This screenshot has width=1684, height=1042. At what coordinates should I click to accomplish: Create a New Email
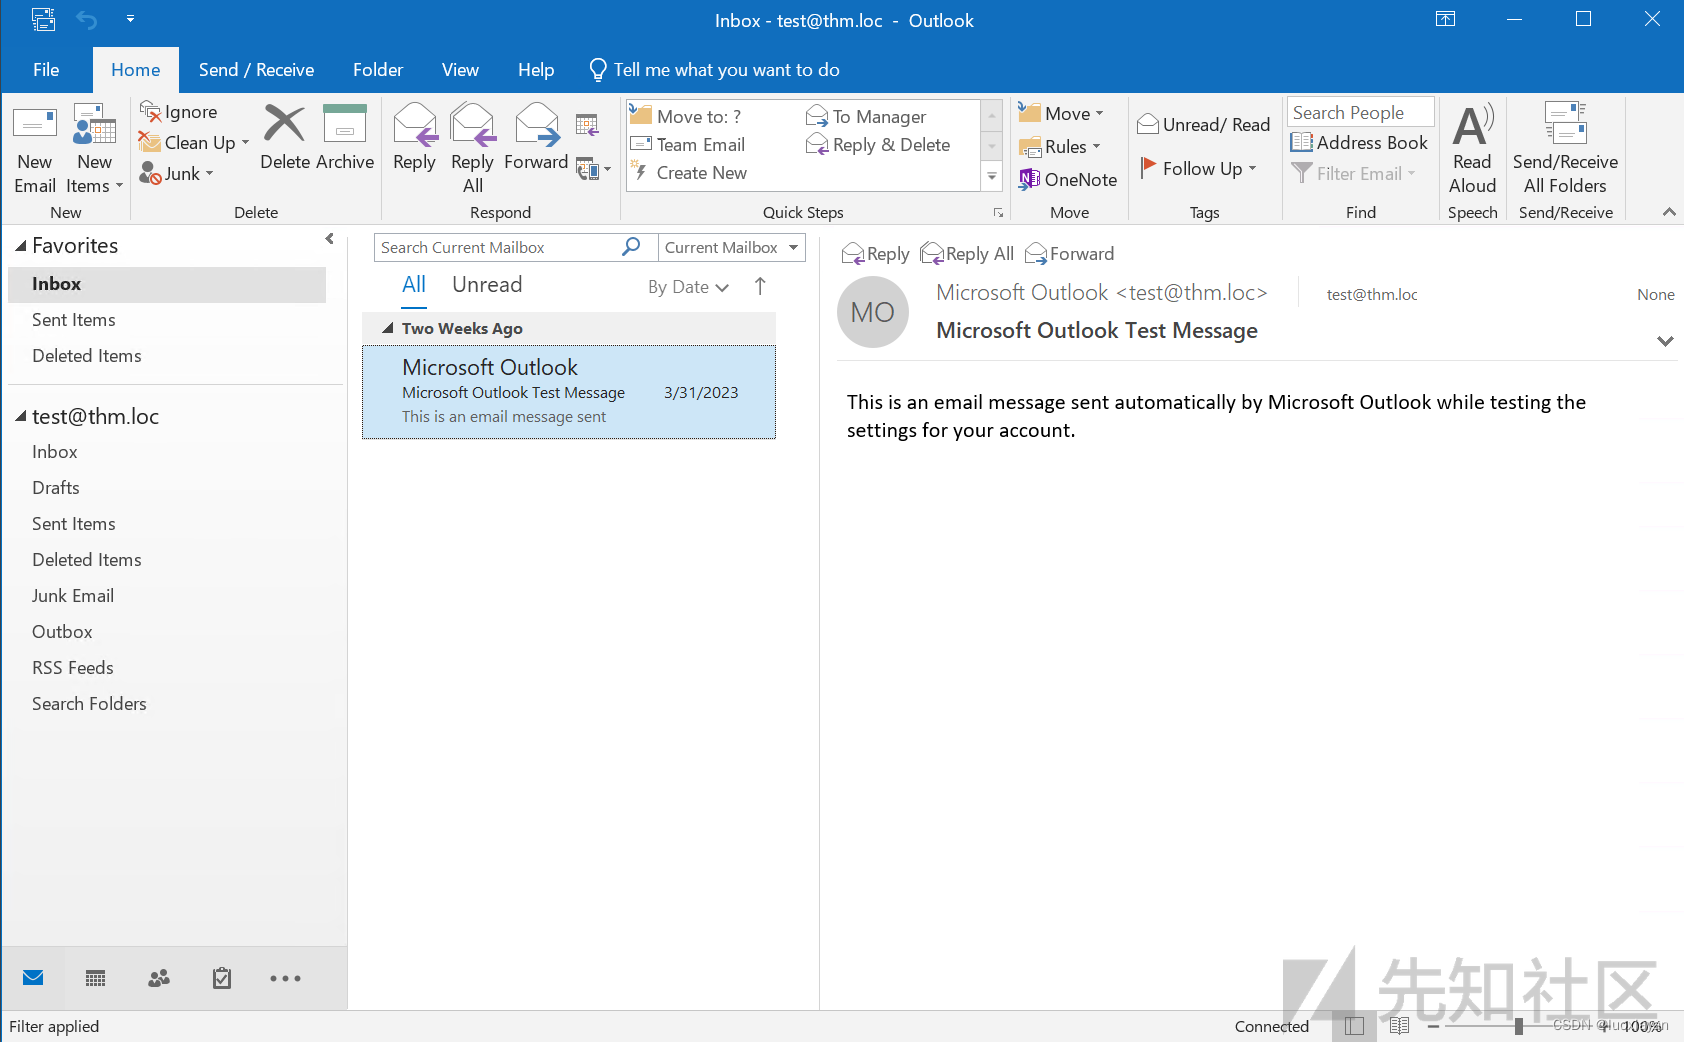[35, 149]
